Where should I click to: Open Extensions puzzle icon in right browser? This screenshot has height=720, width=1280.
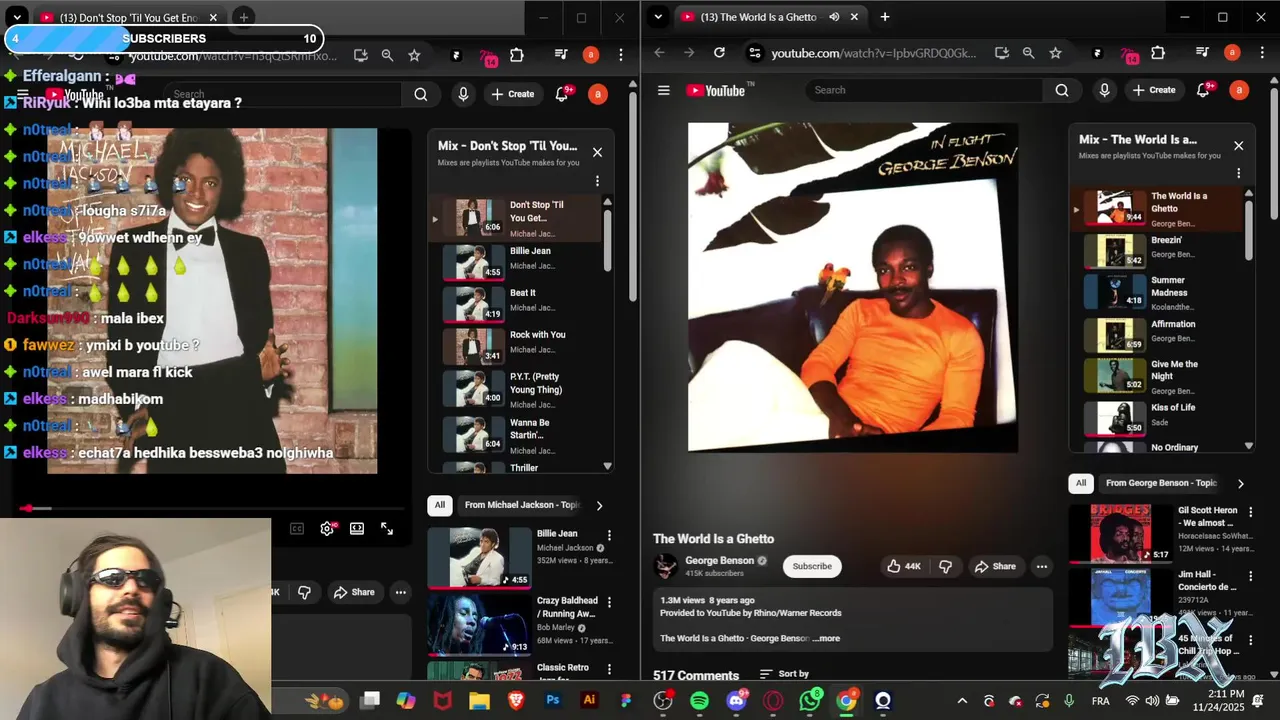click(x=1158, y=53)
